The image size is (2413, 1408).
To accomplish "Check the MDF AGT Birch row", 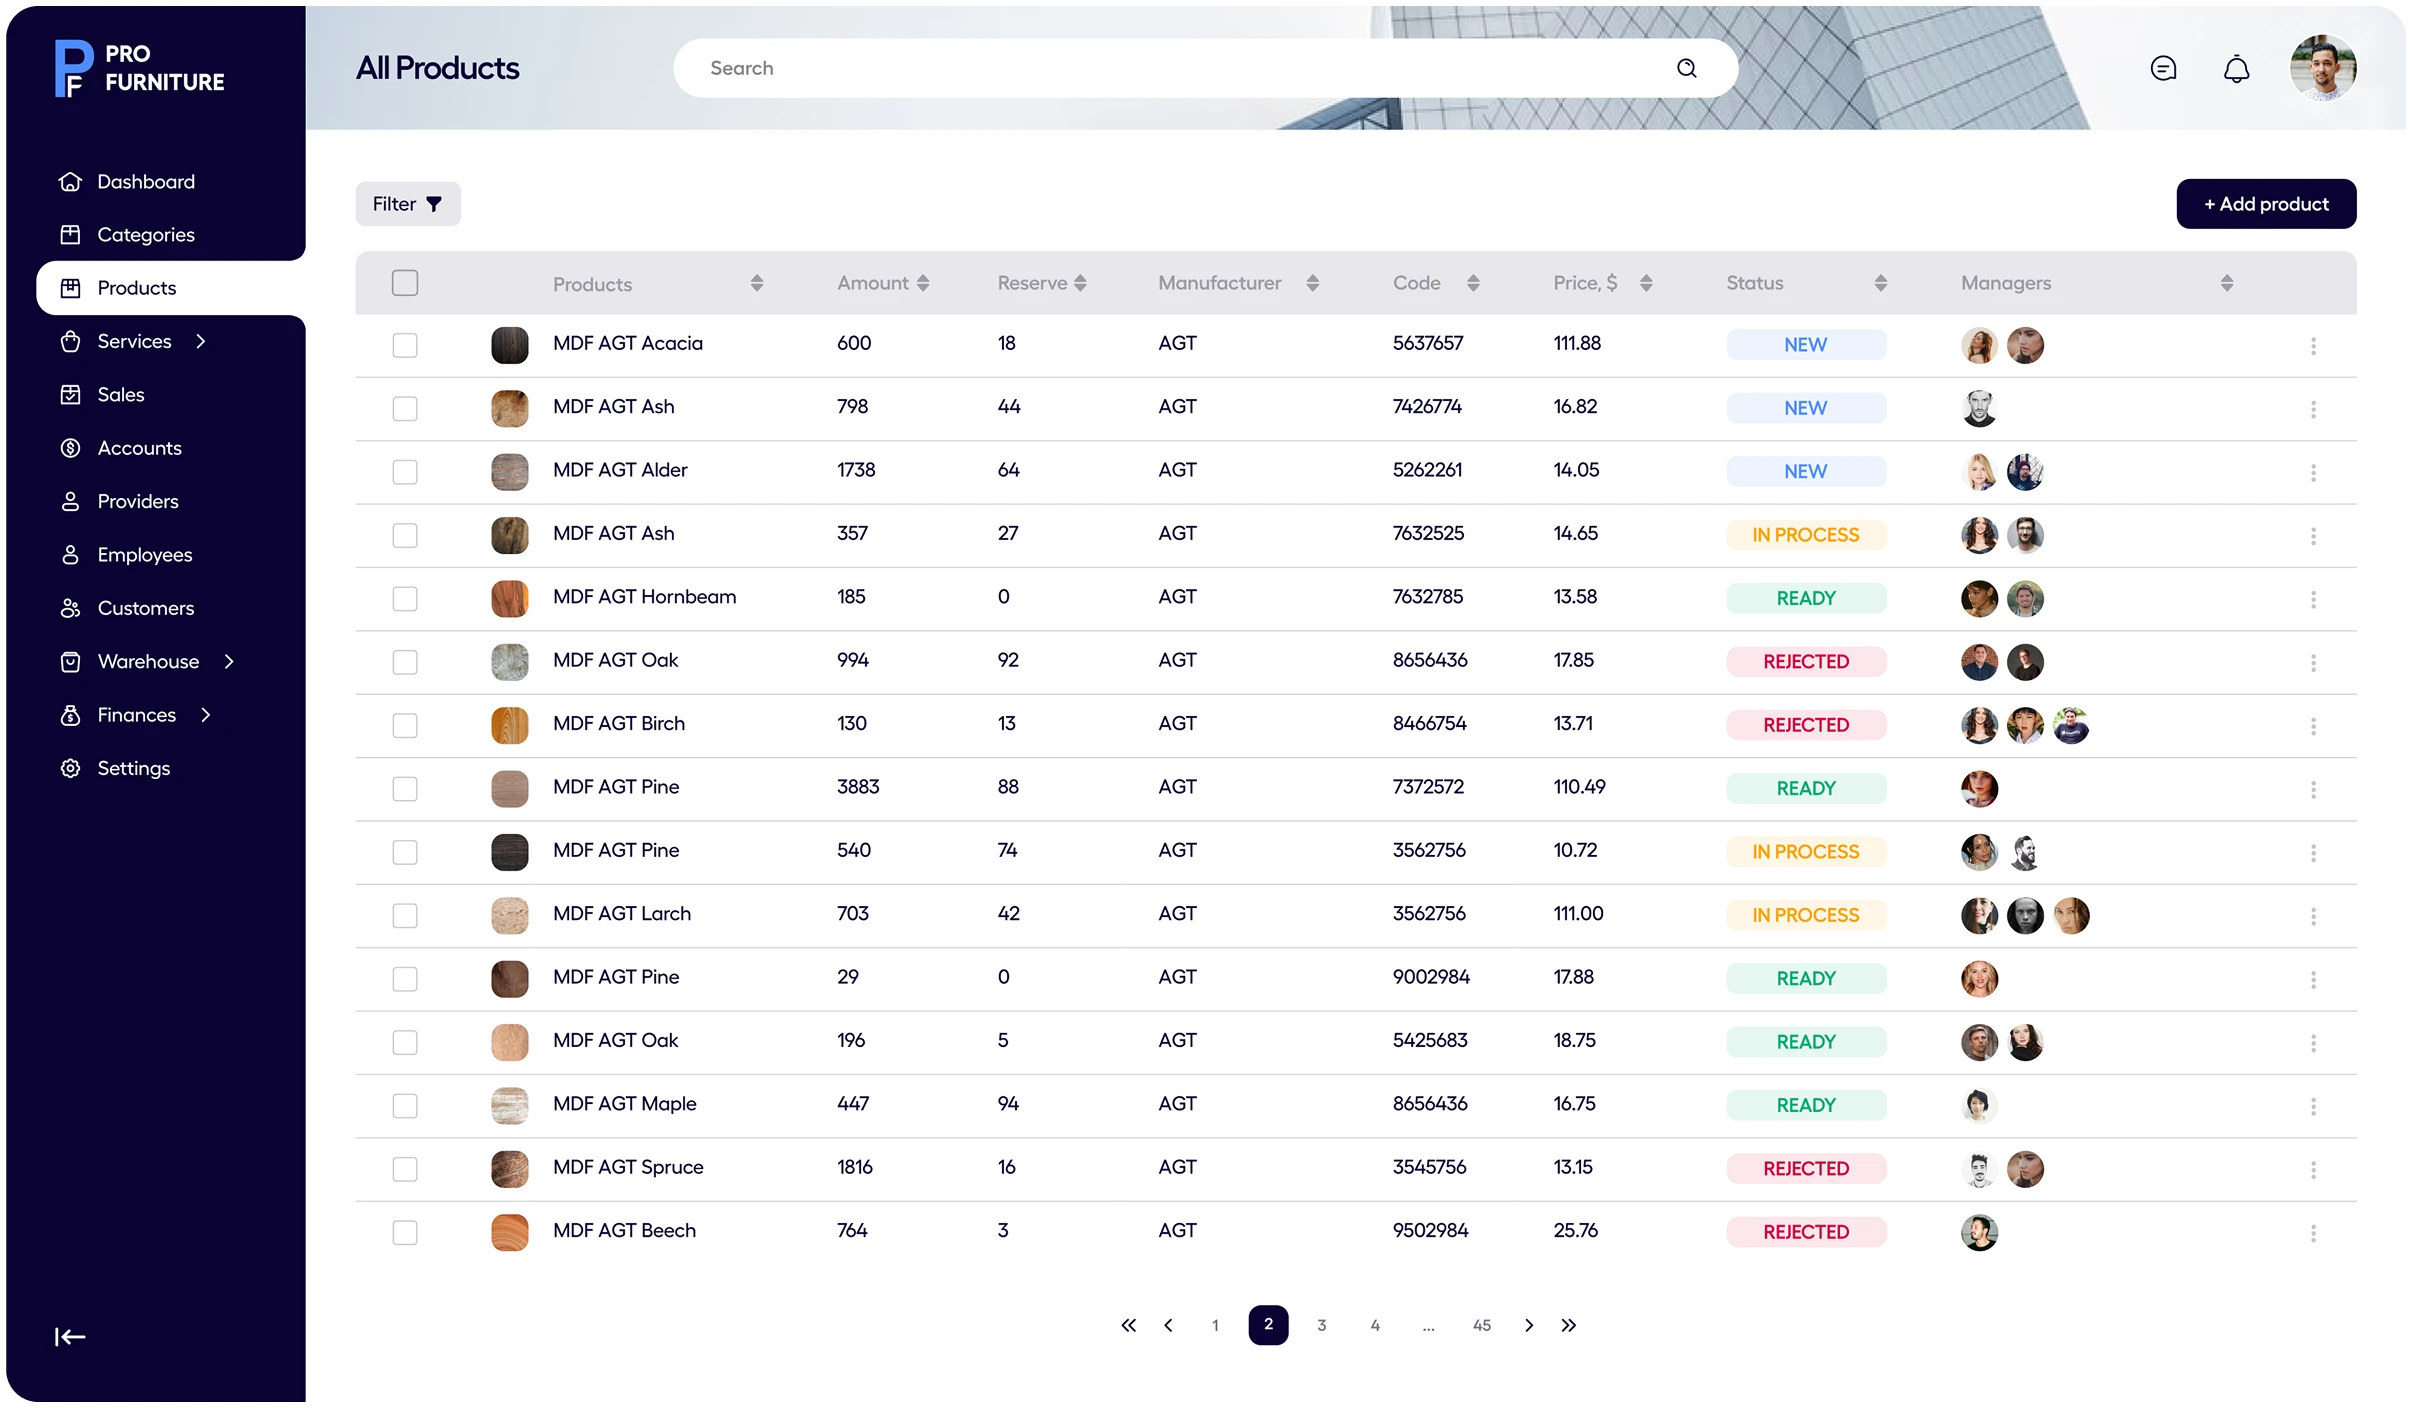I will [x=405, y=725].
